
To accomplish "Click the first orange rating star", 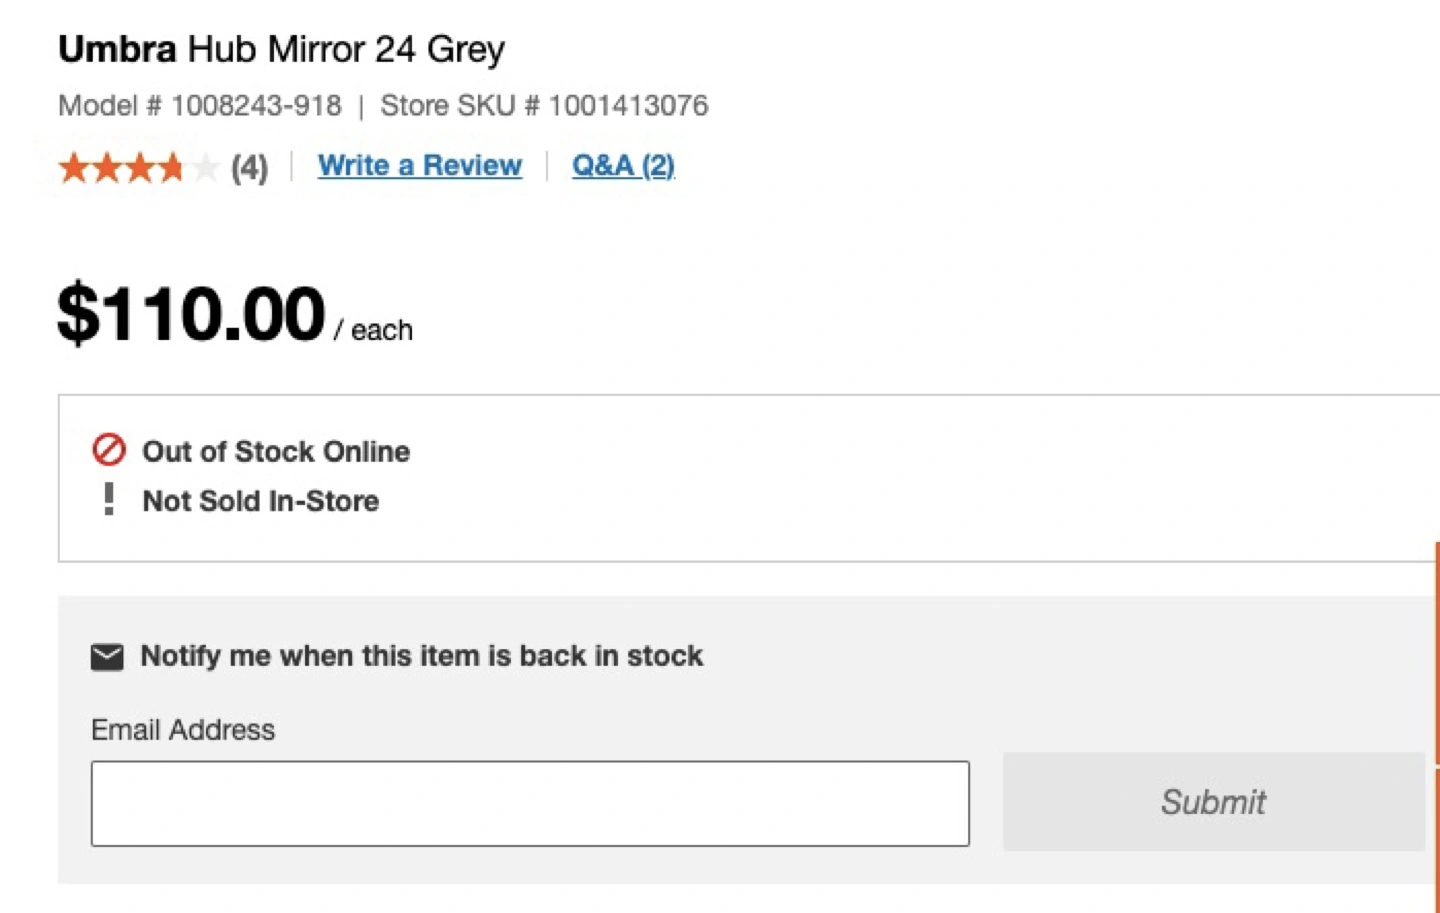I will [x=75, y=167].
